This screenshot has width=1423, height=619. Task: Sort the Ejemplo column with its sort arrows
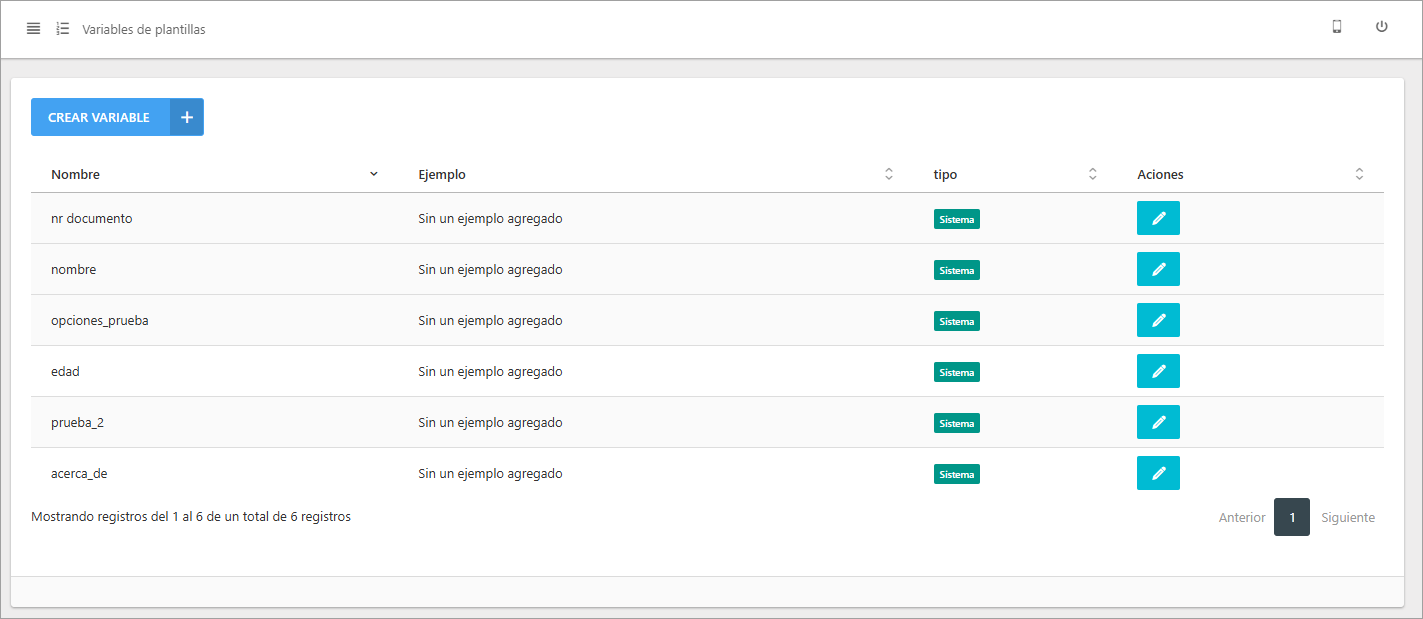pyautogui.click(x=888, y=173)
